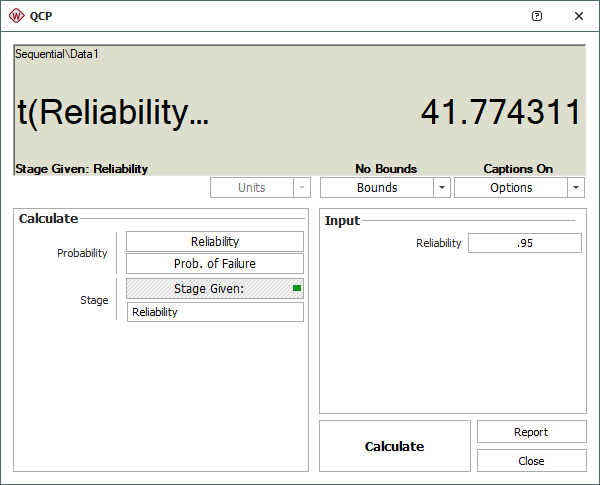Click the Close button at bottom right

point(531,461)
